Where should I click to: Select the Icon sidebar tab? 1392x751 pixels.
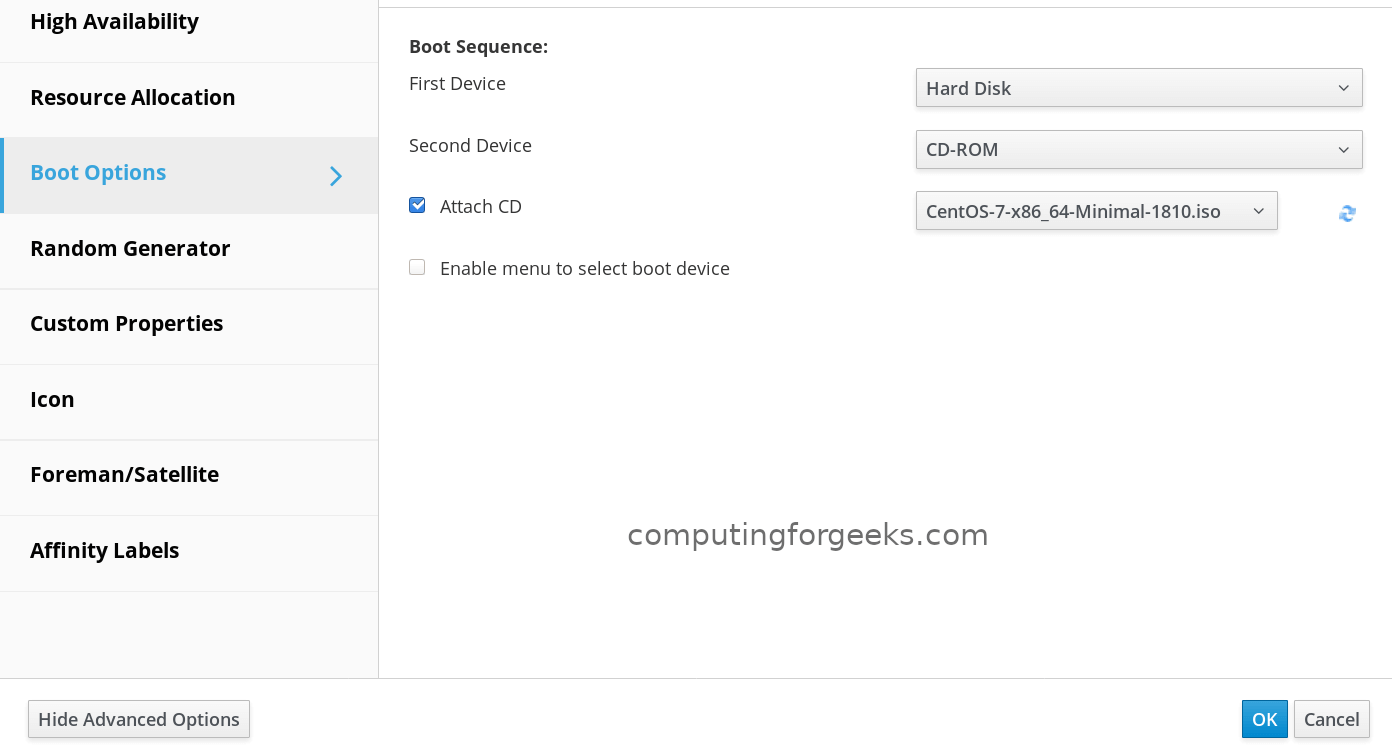point(52,400)
